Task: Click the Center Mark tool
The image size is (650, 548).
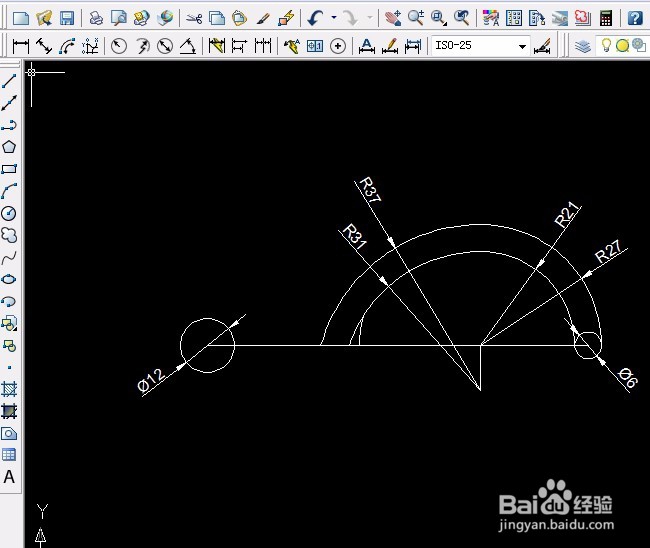Action: coord(338,46)
